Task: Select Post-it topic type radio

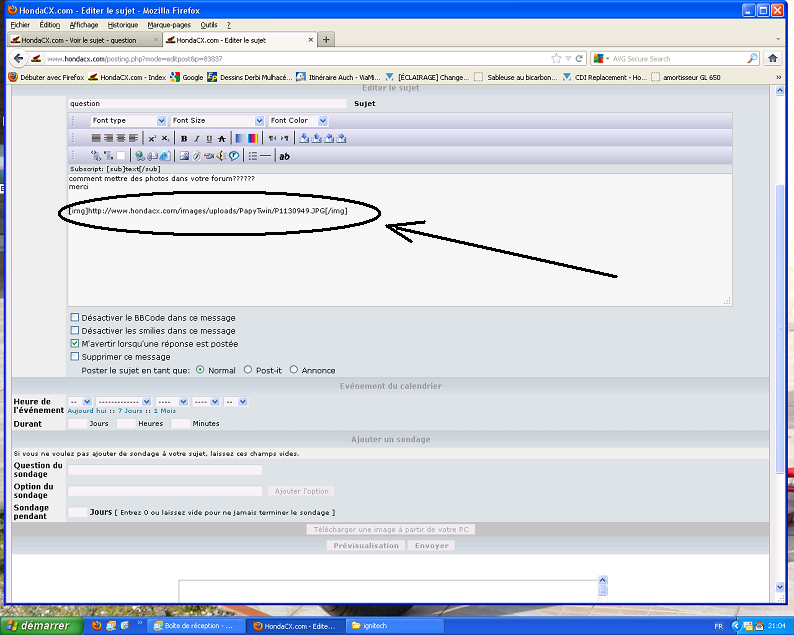Action: pos(248,370)
